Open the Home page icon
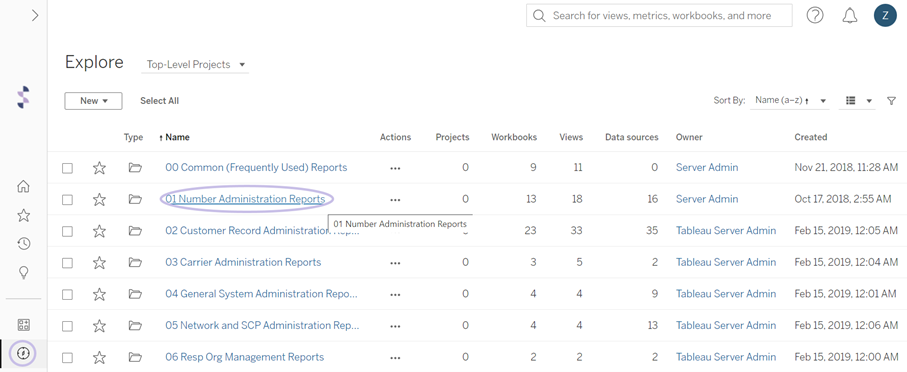The height and width of the screenshot is (372, 907). tap(23, 186)
